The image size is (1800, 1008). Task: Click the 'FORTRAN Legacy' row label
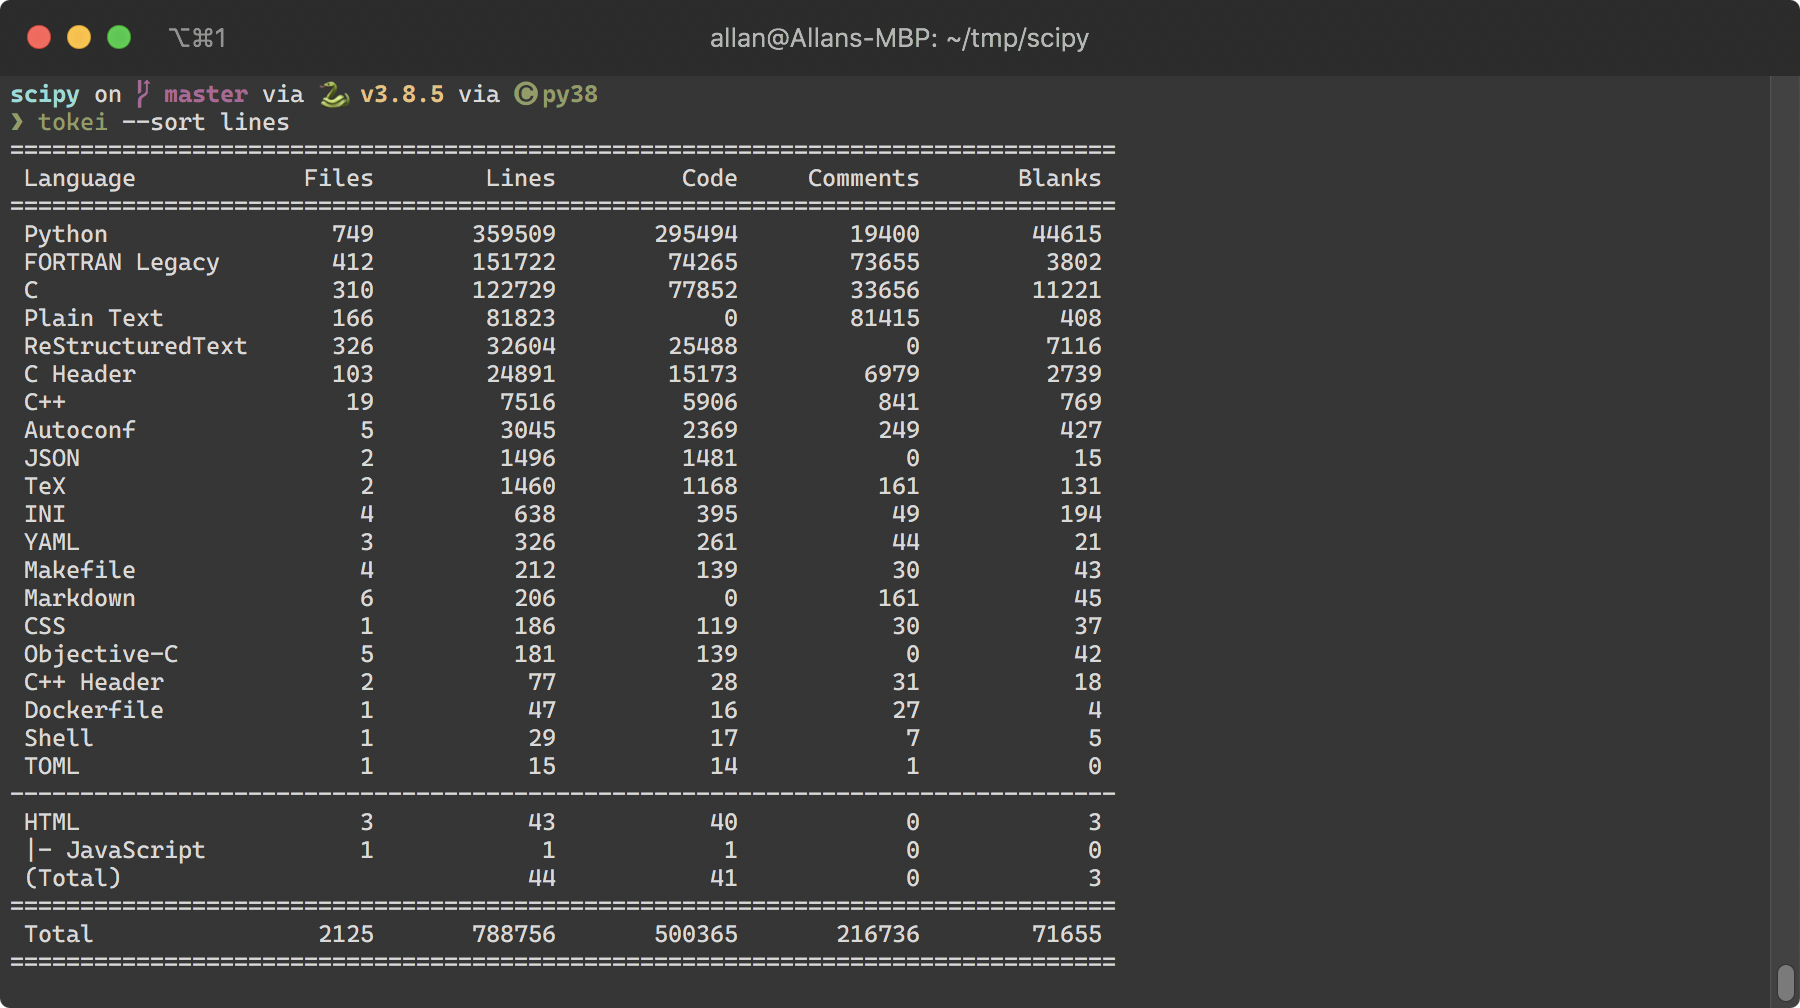click(x=122, y=263)
